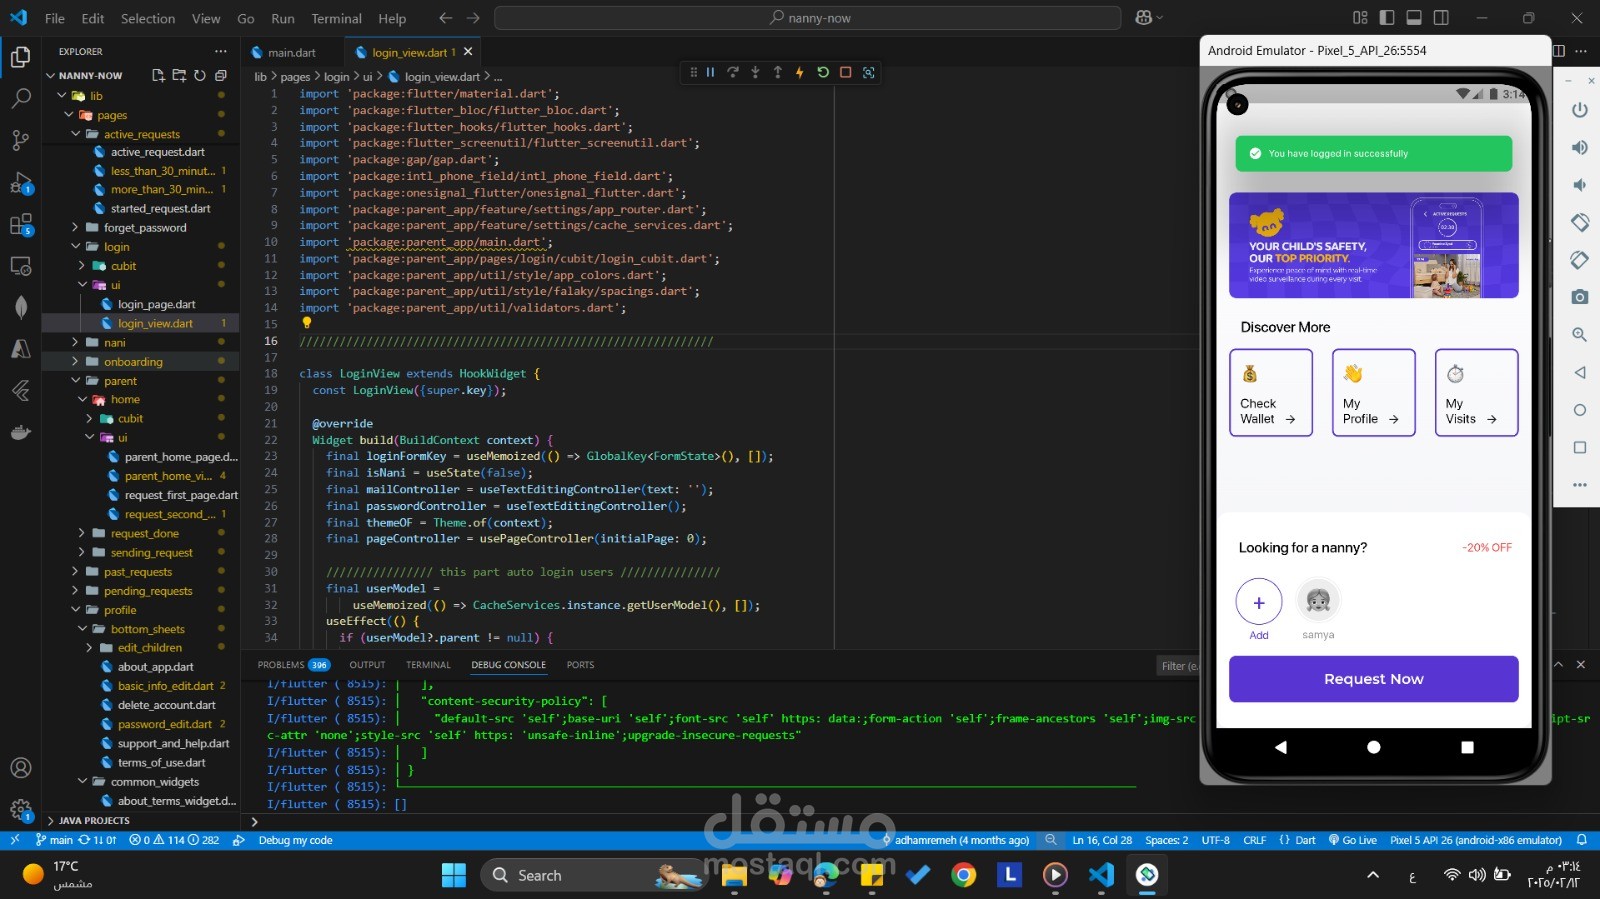
Task: Open the Search view in activity bar
Action: coord(20,98)
